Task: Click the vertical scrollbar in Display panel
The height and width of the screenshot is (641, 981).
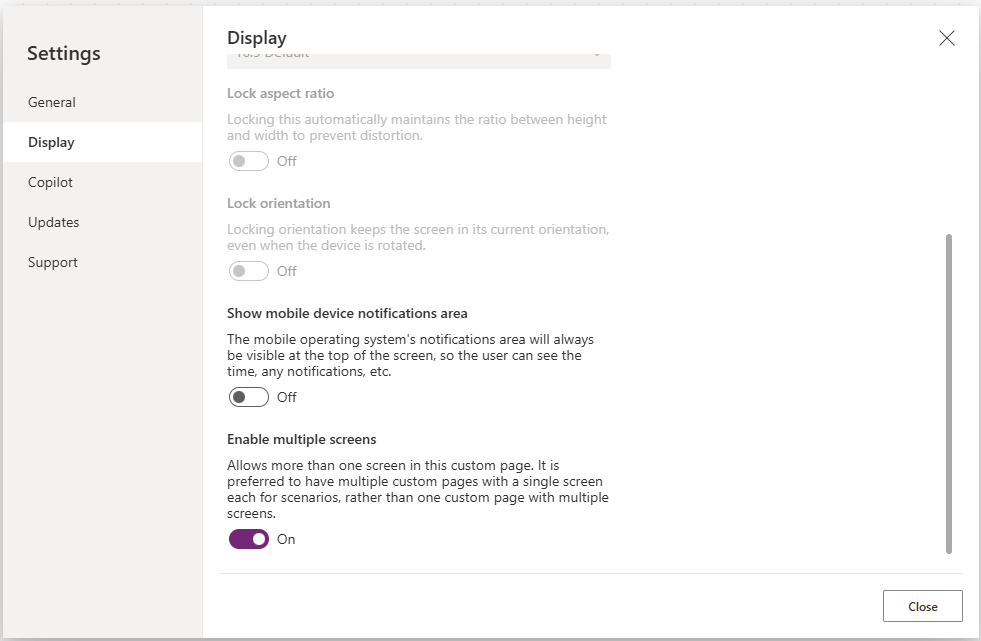Action: pyautogui.click(x=948, y=393)
